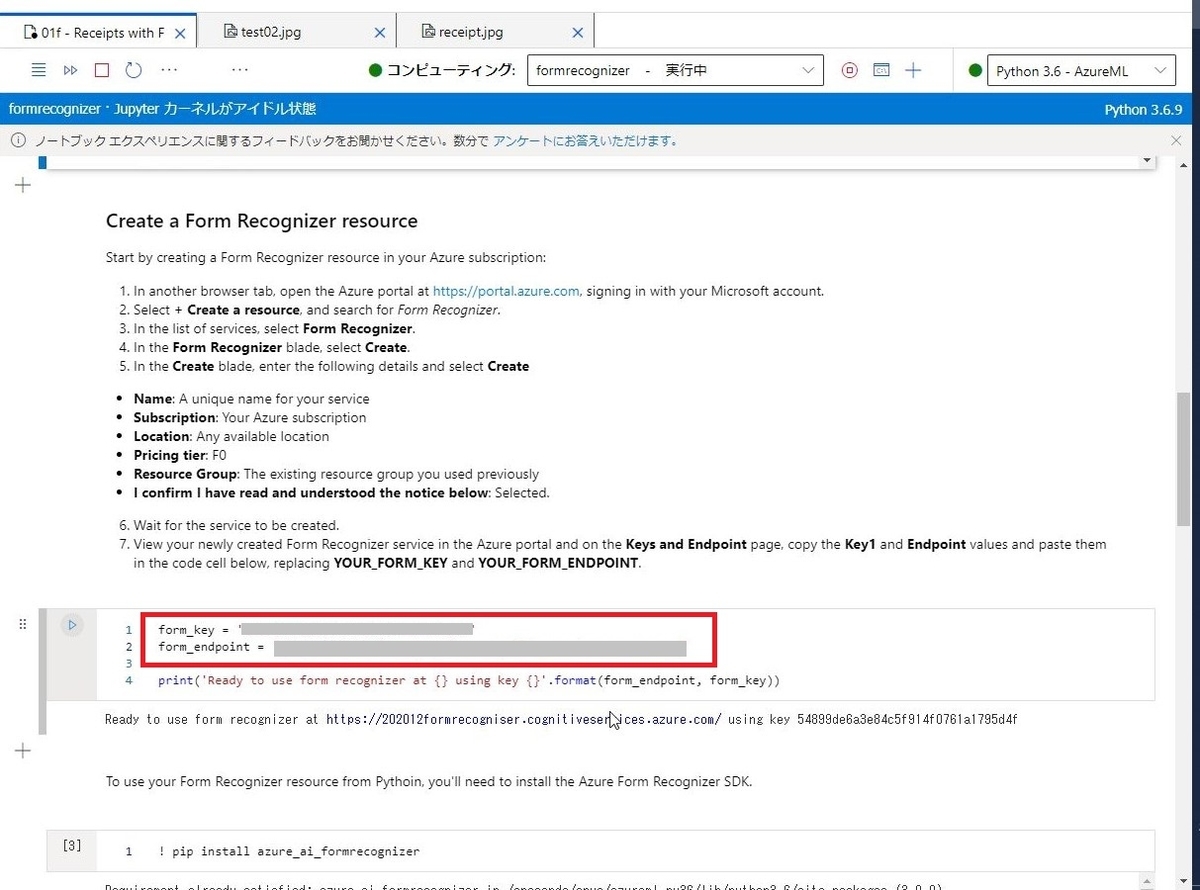The height and width of the screenshot is (890, 1200).
Task: Close the receipt.jpg tab
Action: (577, 32)
